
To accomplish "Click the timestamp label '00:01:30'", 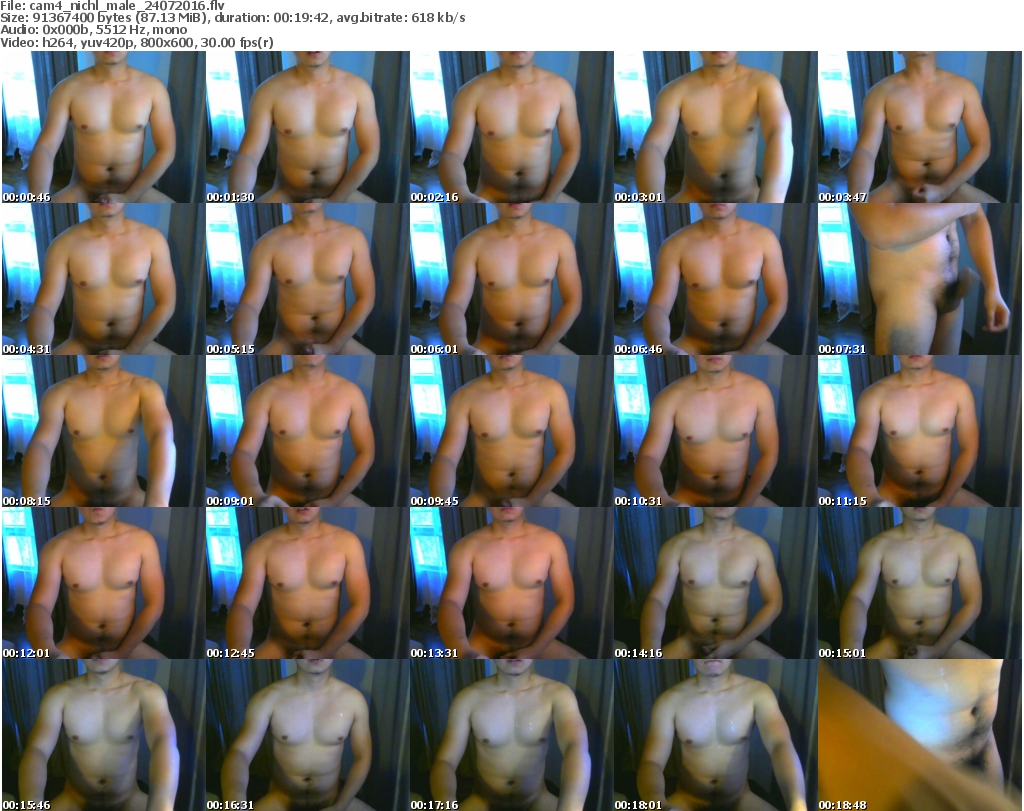I will point(231,197).
